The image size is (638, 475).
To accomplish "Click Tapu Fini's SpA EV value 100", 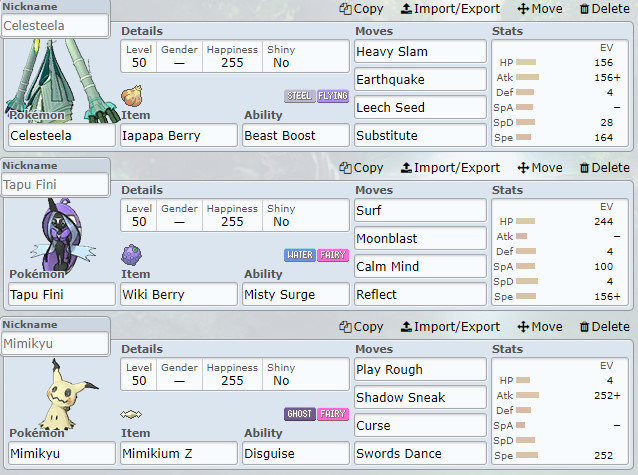I will pyautogui.click(x=603, y=267).
